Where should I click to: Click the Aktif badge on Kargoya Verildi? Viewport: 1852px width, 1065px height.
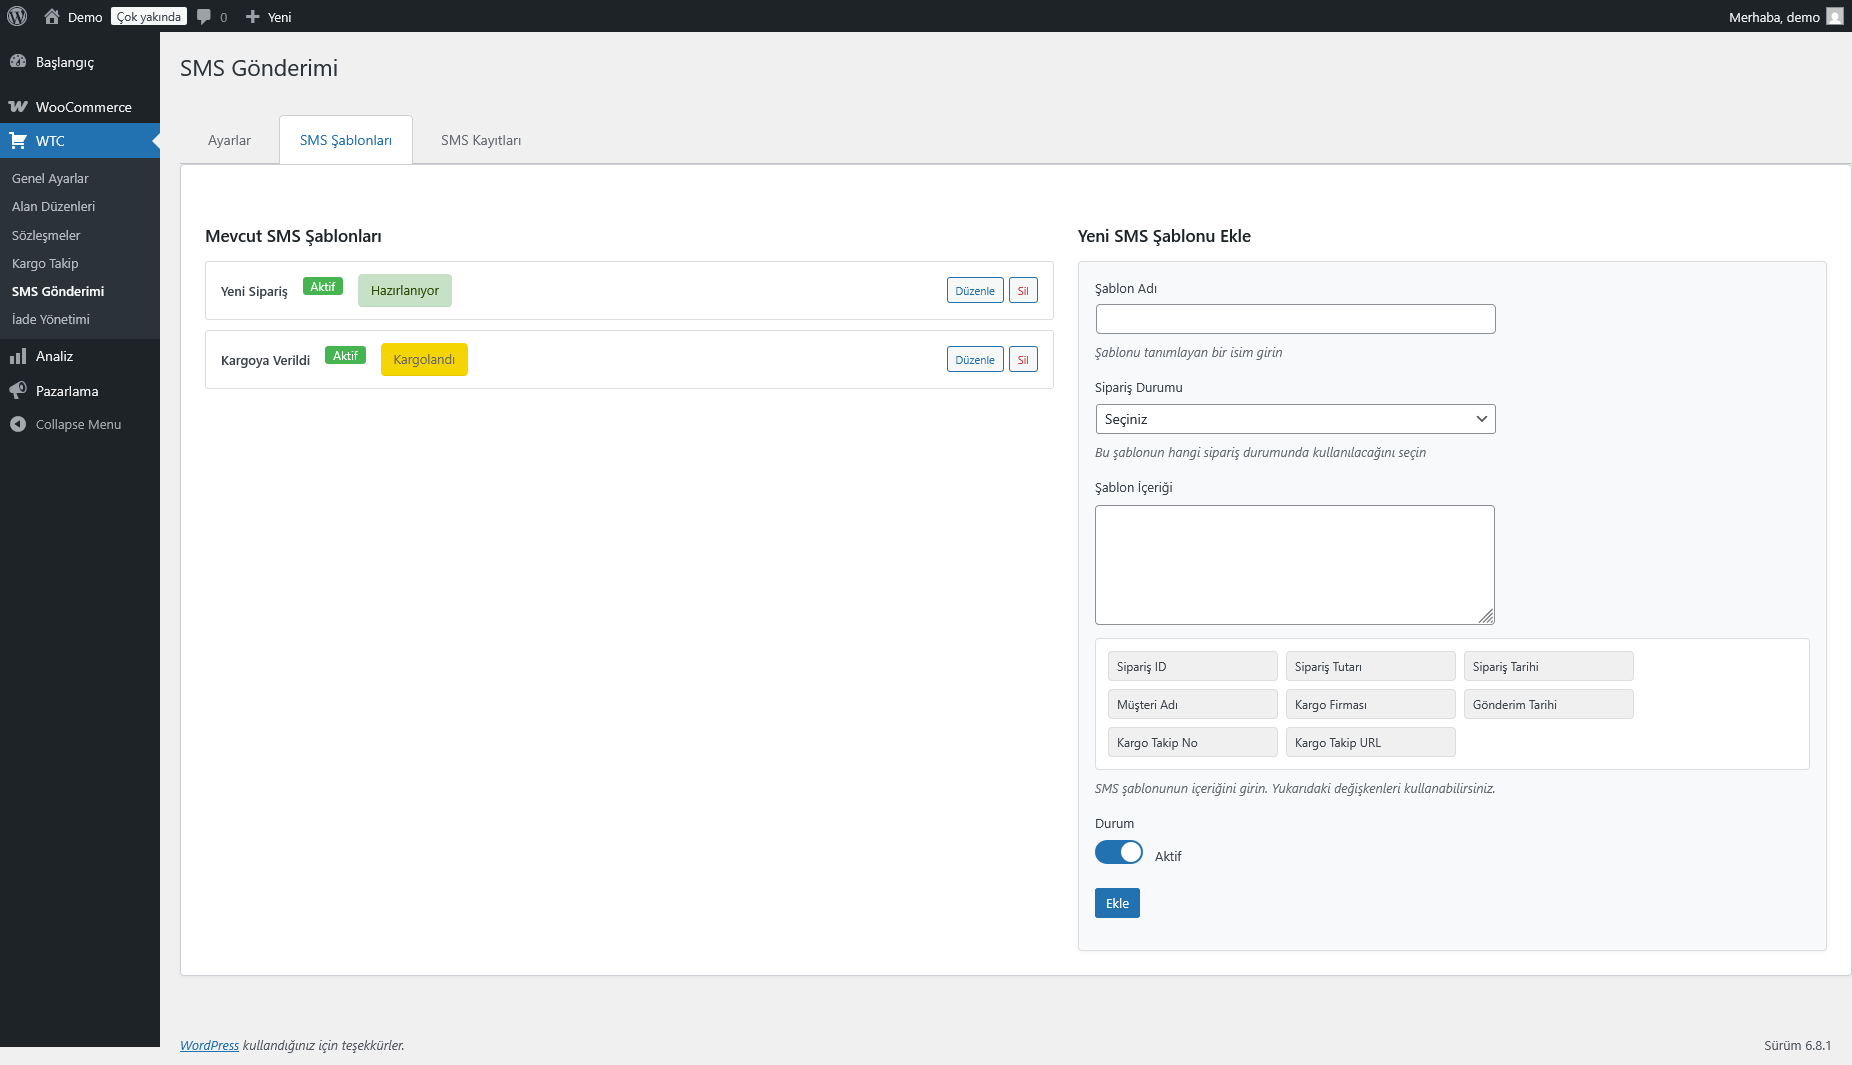(345, 355)
